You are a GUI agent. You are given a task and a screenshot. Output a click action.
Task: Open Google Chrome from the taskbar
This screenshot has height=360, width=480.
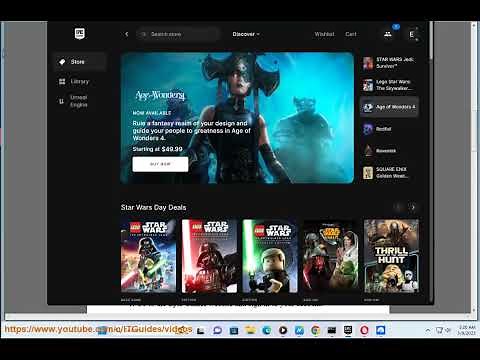tap(315, 330)
